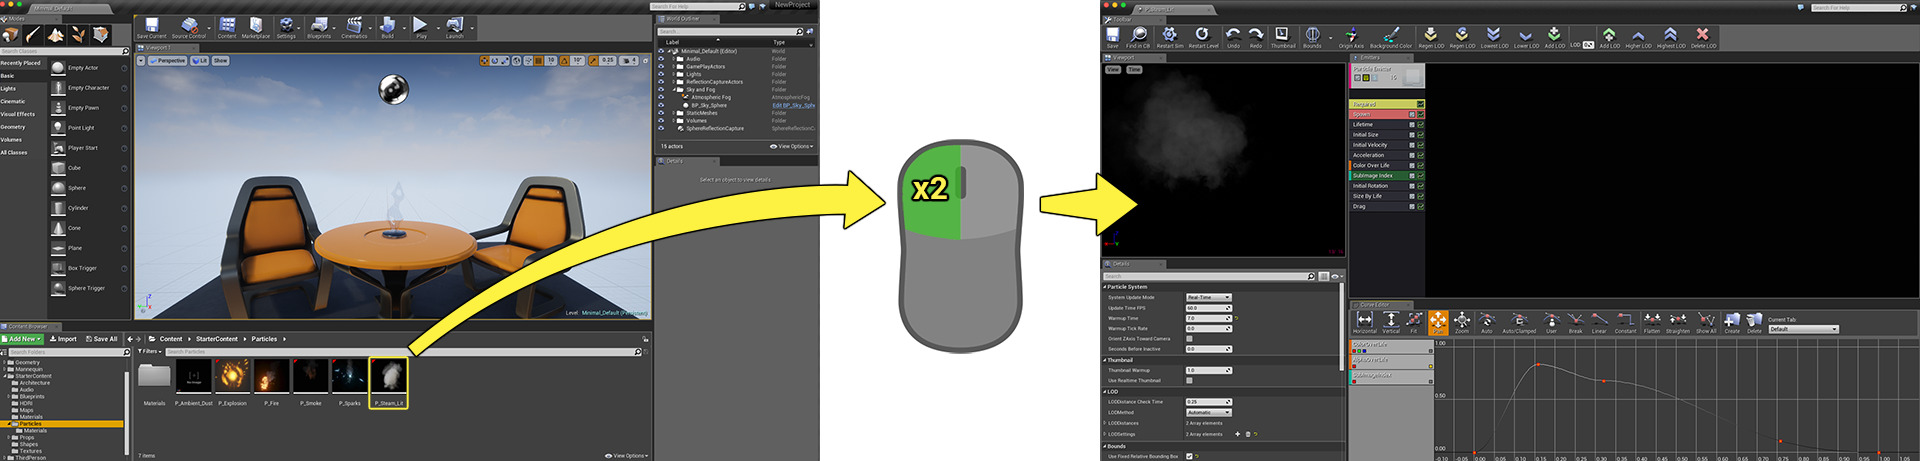Select the Landscape mode icon in Modes panel
The image size is (1920, 461).
[x=56, y=35]
